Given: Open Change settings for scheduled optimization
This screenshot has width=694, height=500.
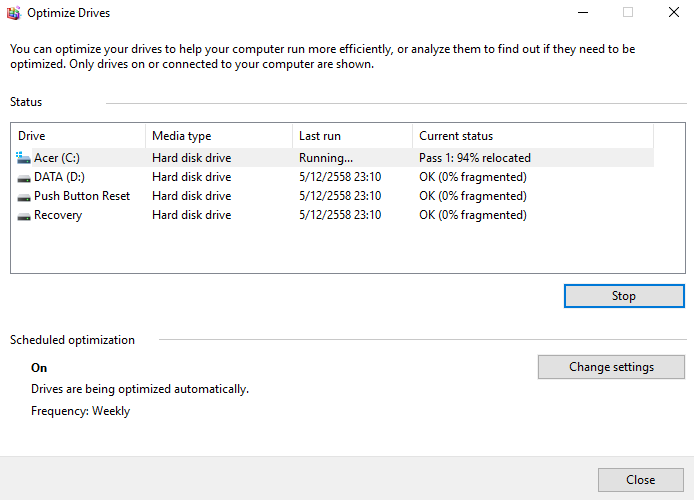Looking at the screenshot, I should (611, 367).
